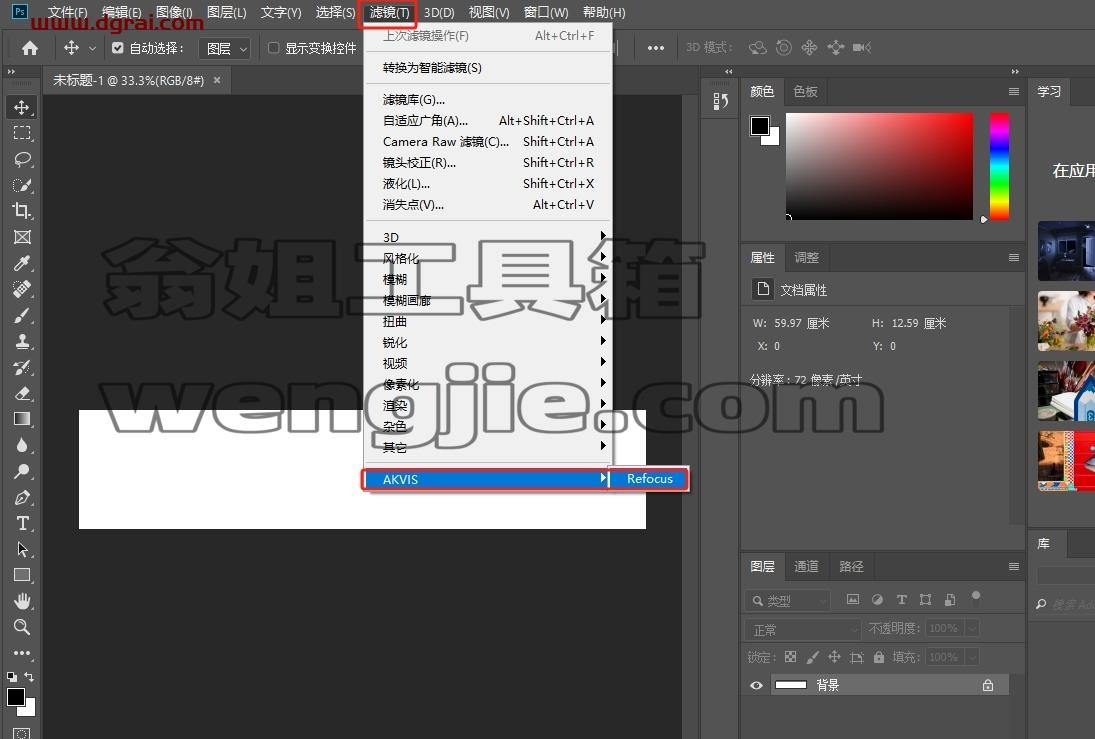The image size is (1095, 739).
Task: Select the Eraser tool
Action: click(x=22, y=393)
